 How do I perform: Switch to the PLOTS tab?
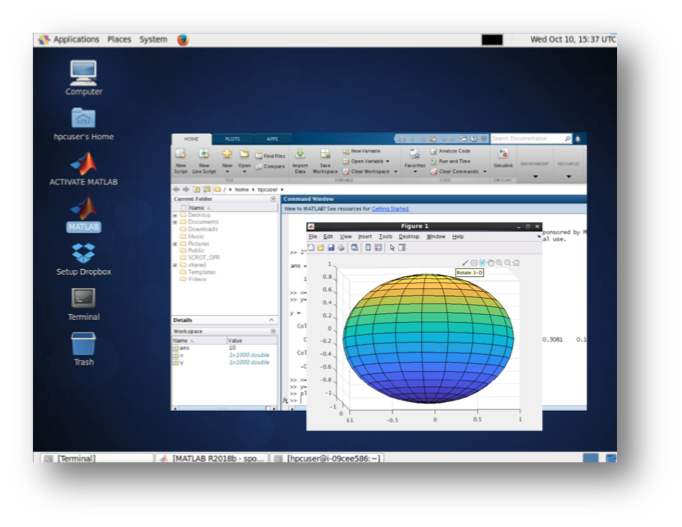(232, 139)
